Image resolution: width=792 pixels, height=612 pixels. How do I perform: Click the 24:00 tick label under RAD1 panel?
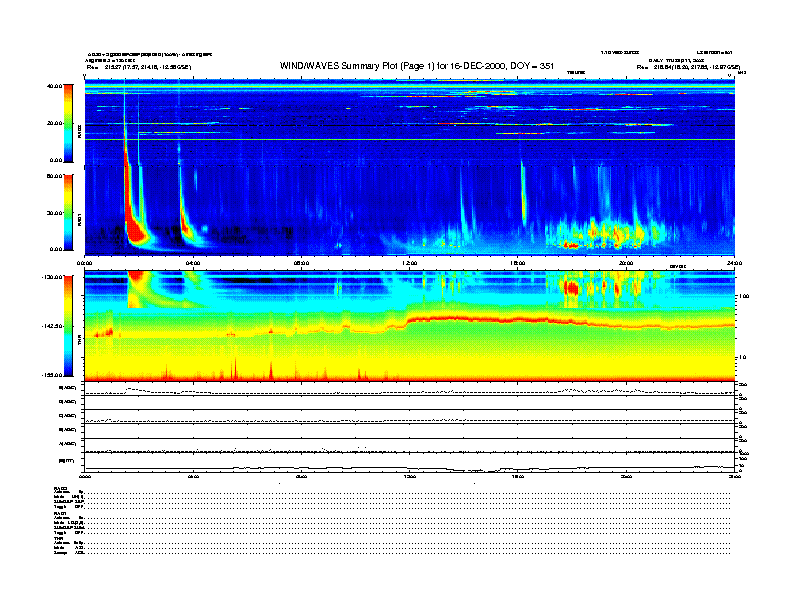[x=734, y=263]
